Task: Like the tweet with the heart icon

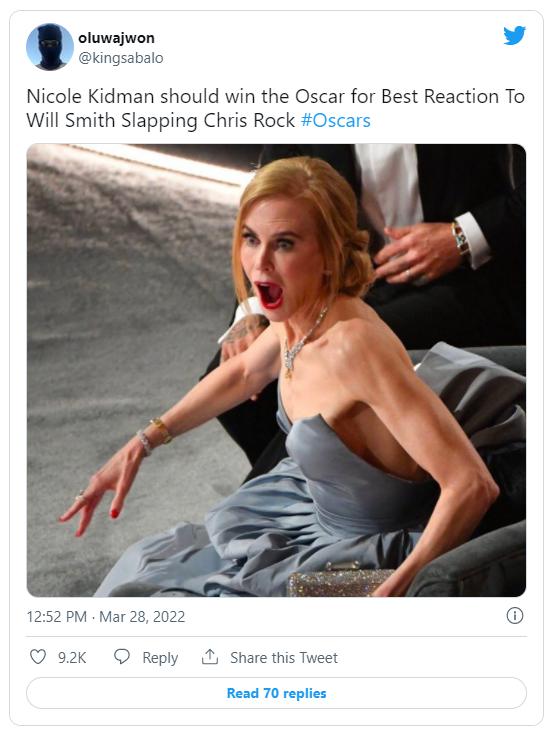Action: tap(38, 657)
